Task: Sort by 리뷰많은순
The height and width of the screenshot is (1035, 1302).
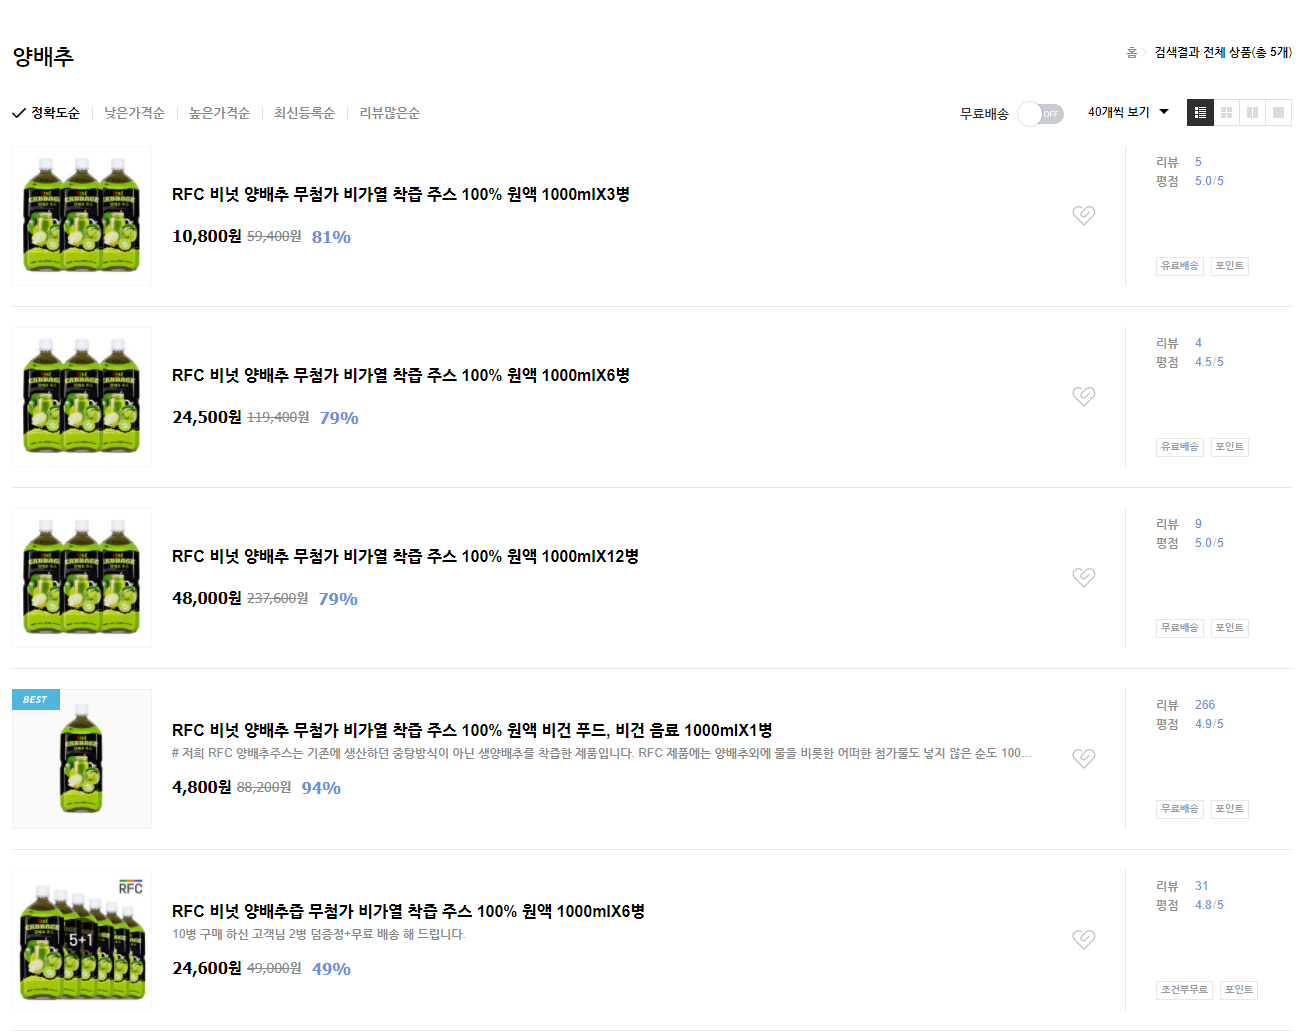Action: (389, 113)
